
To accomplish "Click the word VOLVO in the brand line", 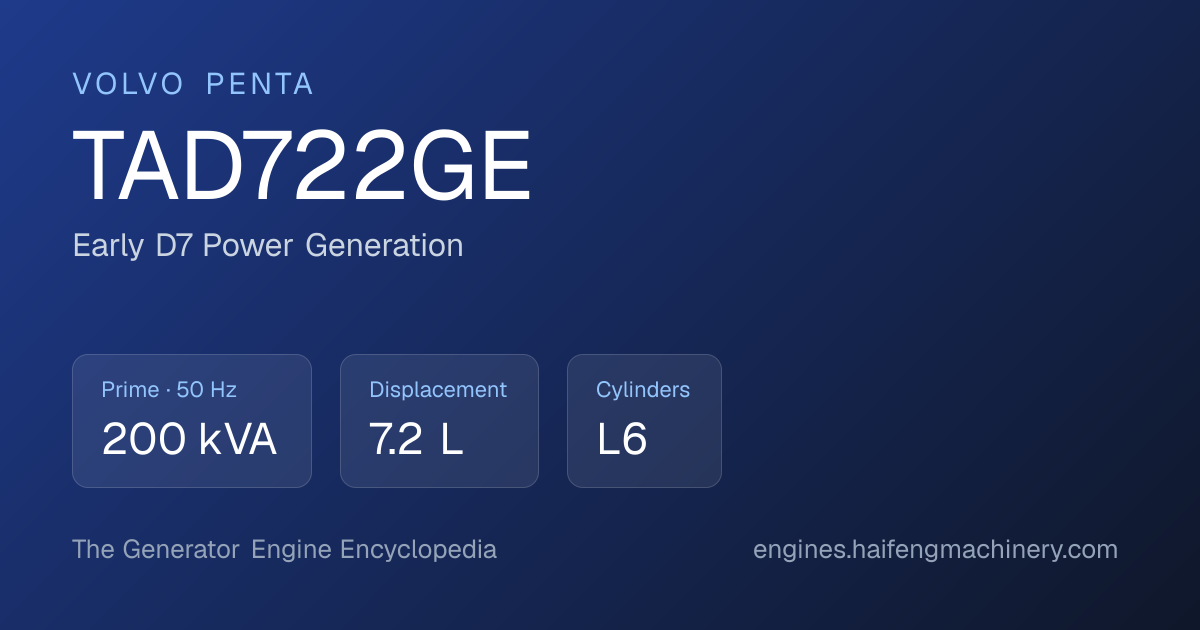I will (x=128, y=85).
